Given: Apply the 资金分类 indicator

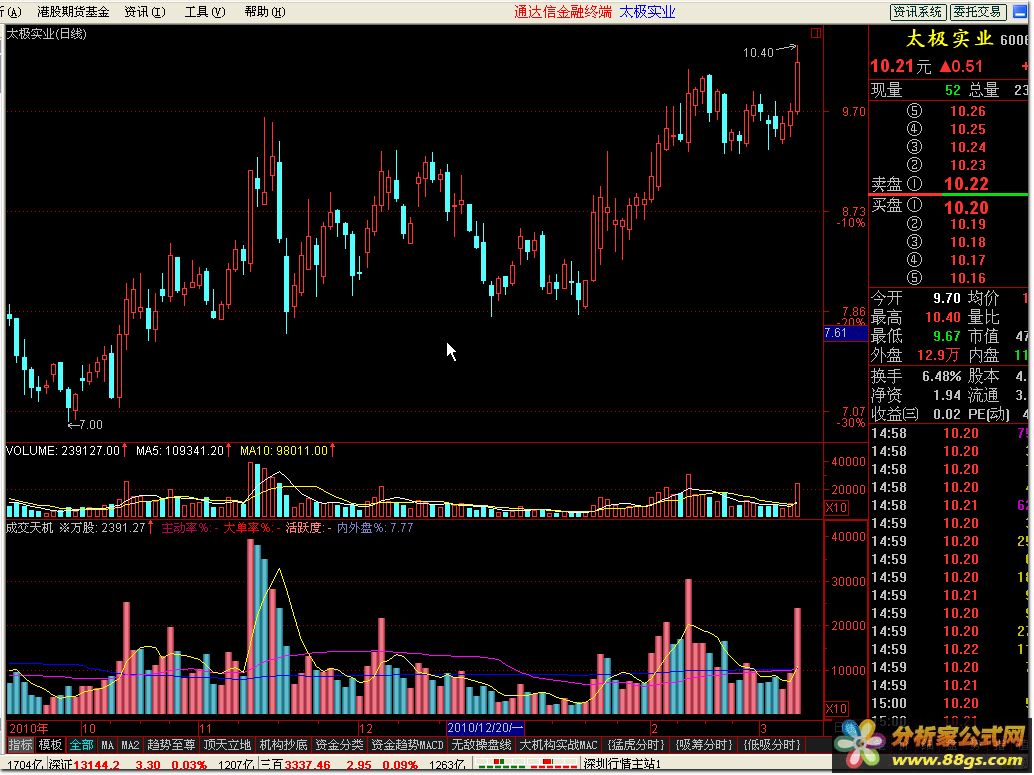Looking at the screenshot, I should click(x=339, y=745).
